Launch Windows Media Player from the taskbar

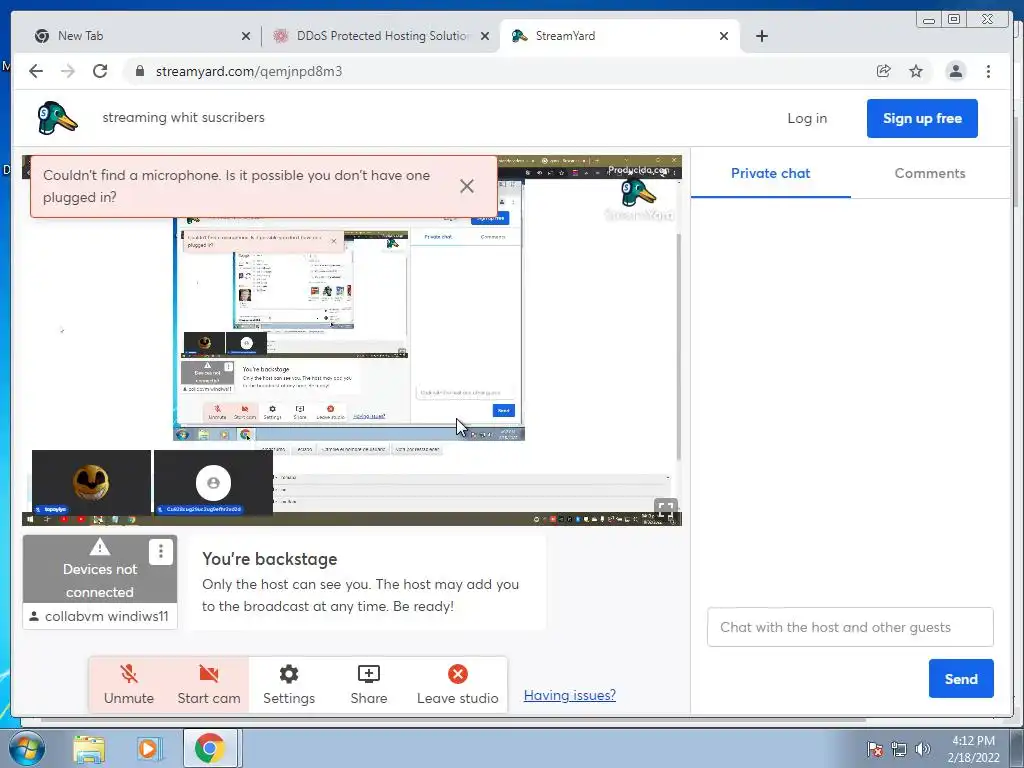click(148, 749)
